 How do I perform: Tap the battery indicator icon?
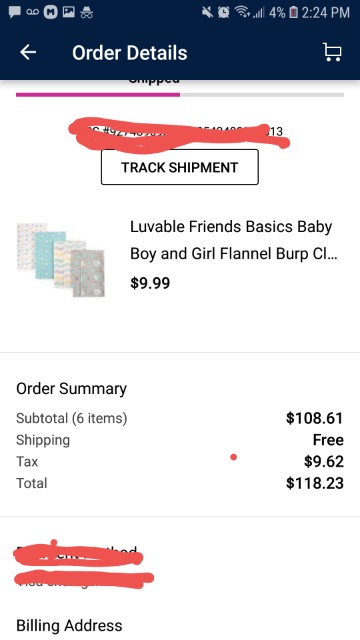(293, 13)
